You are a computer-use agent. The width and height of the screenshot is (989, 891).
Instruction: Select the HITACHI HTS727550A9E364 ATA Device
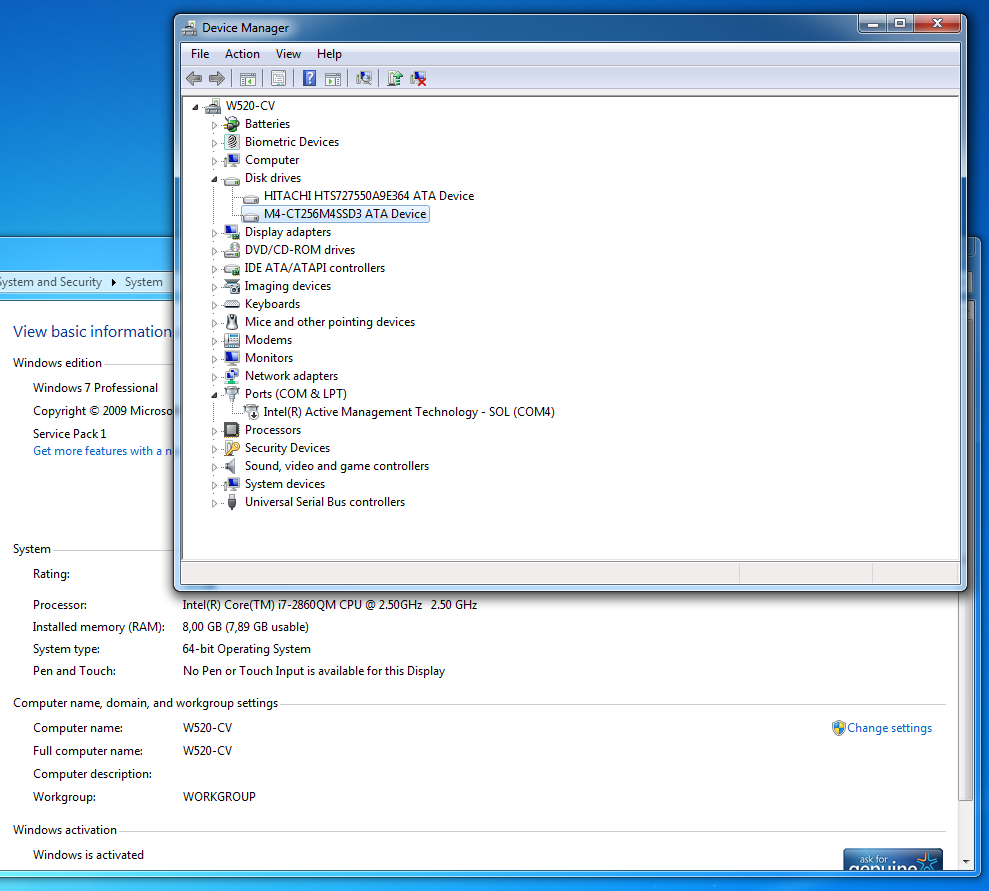pyautogui.click(x=368, y=196)
